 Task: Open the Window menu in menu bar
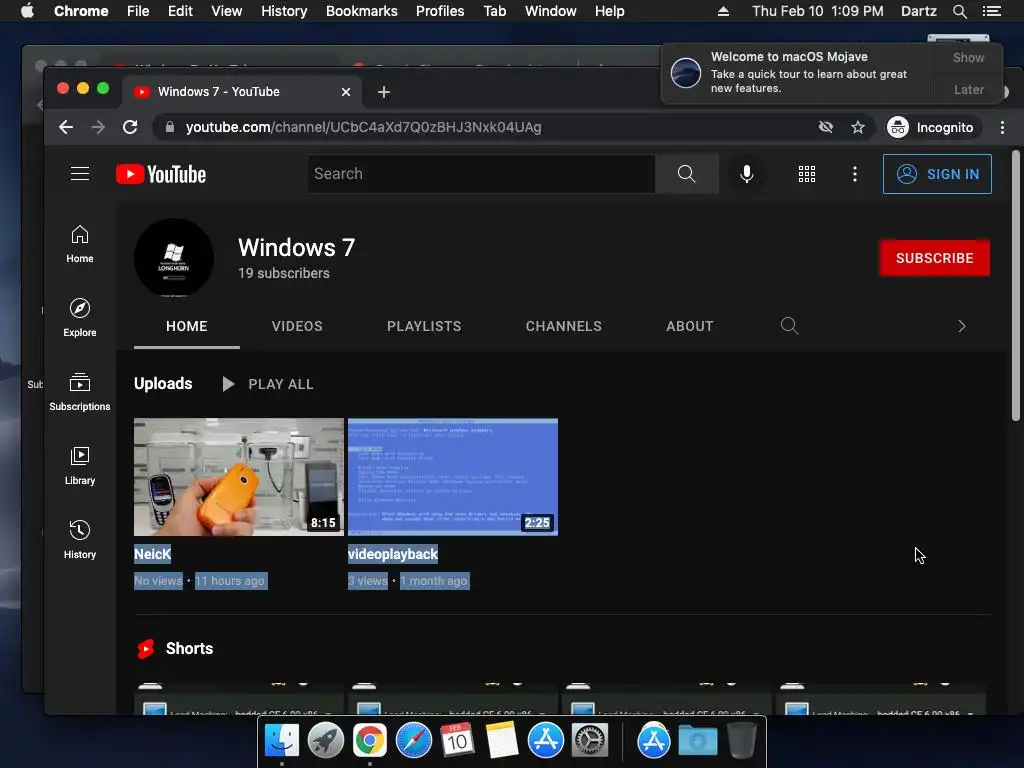click(x=551, y=11)
